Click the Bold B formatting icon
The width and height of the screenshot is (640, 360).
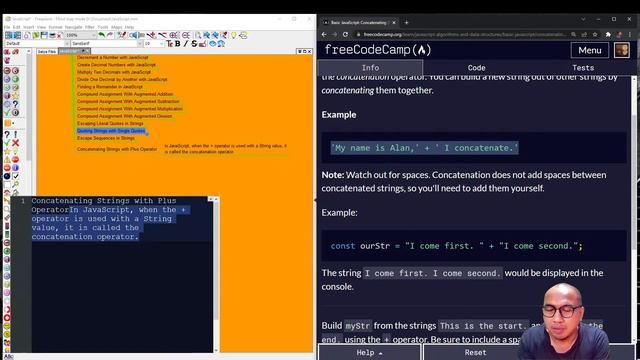coord(178,44)
